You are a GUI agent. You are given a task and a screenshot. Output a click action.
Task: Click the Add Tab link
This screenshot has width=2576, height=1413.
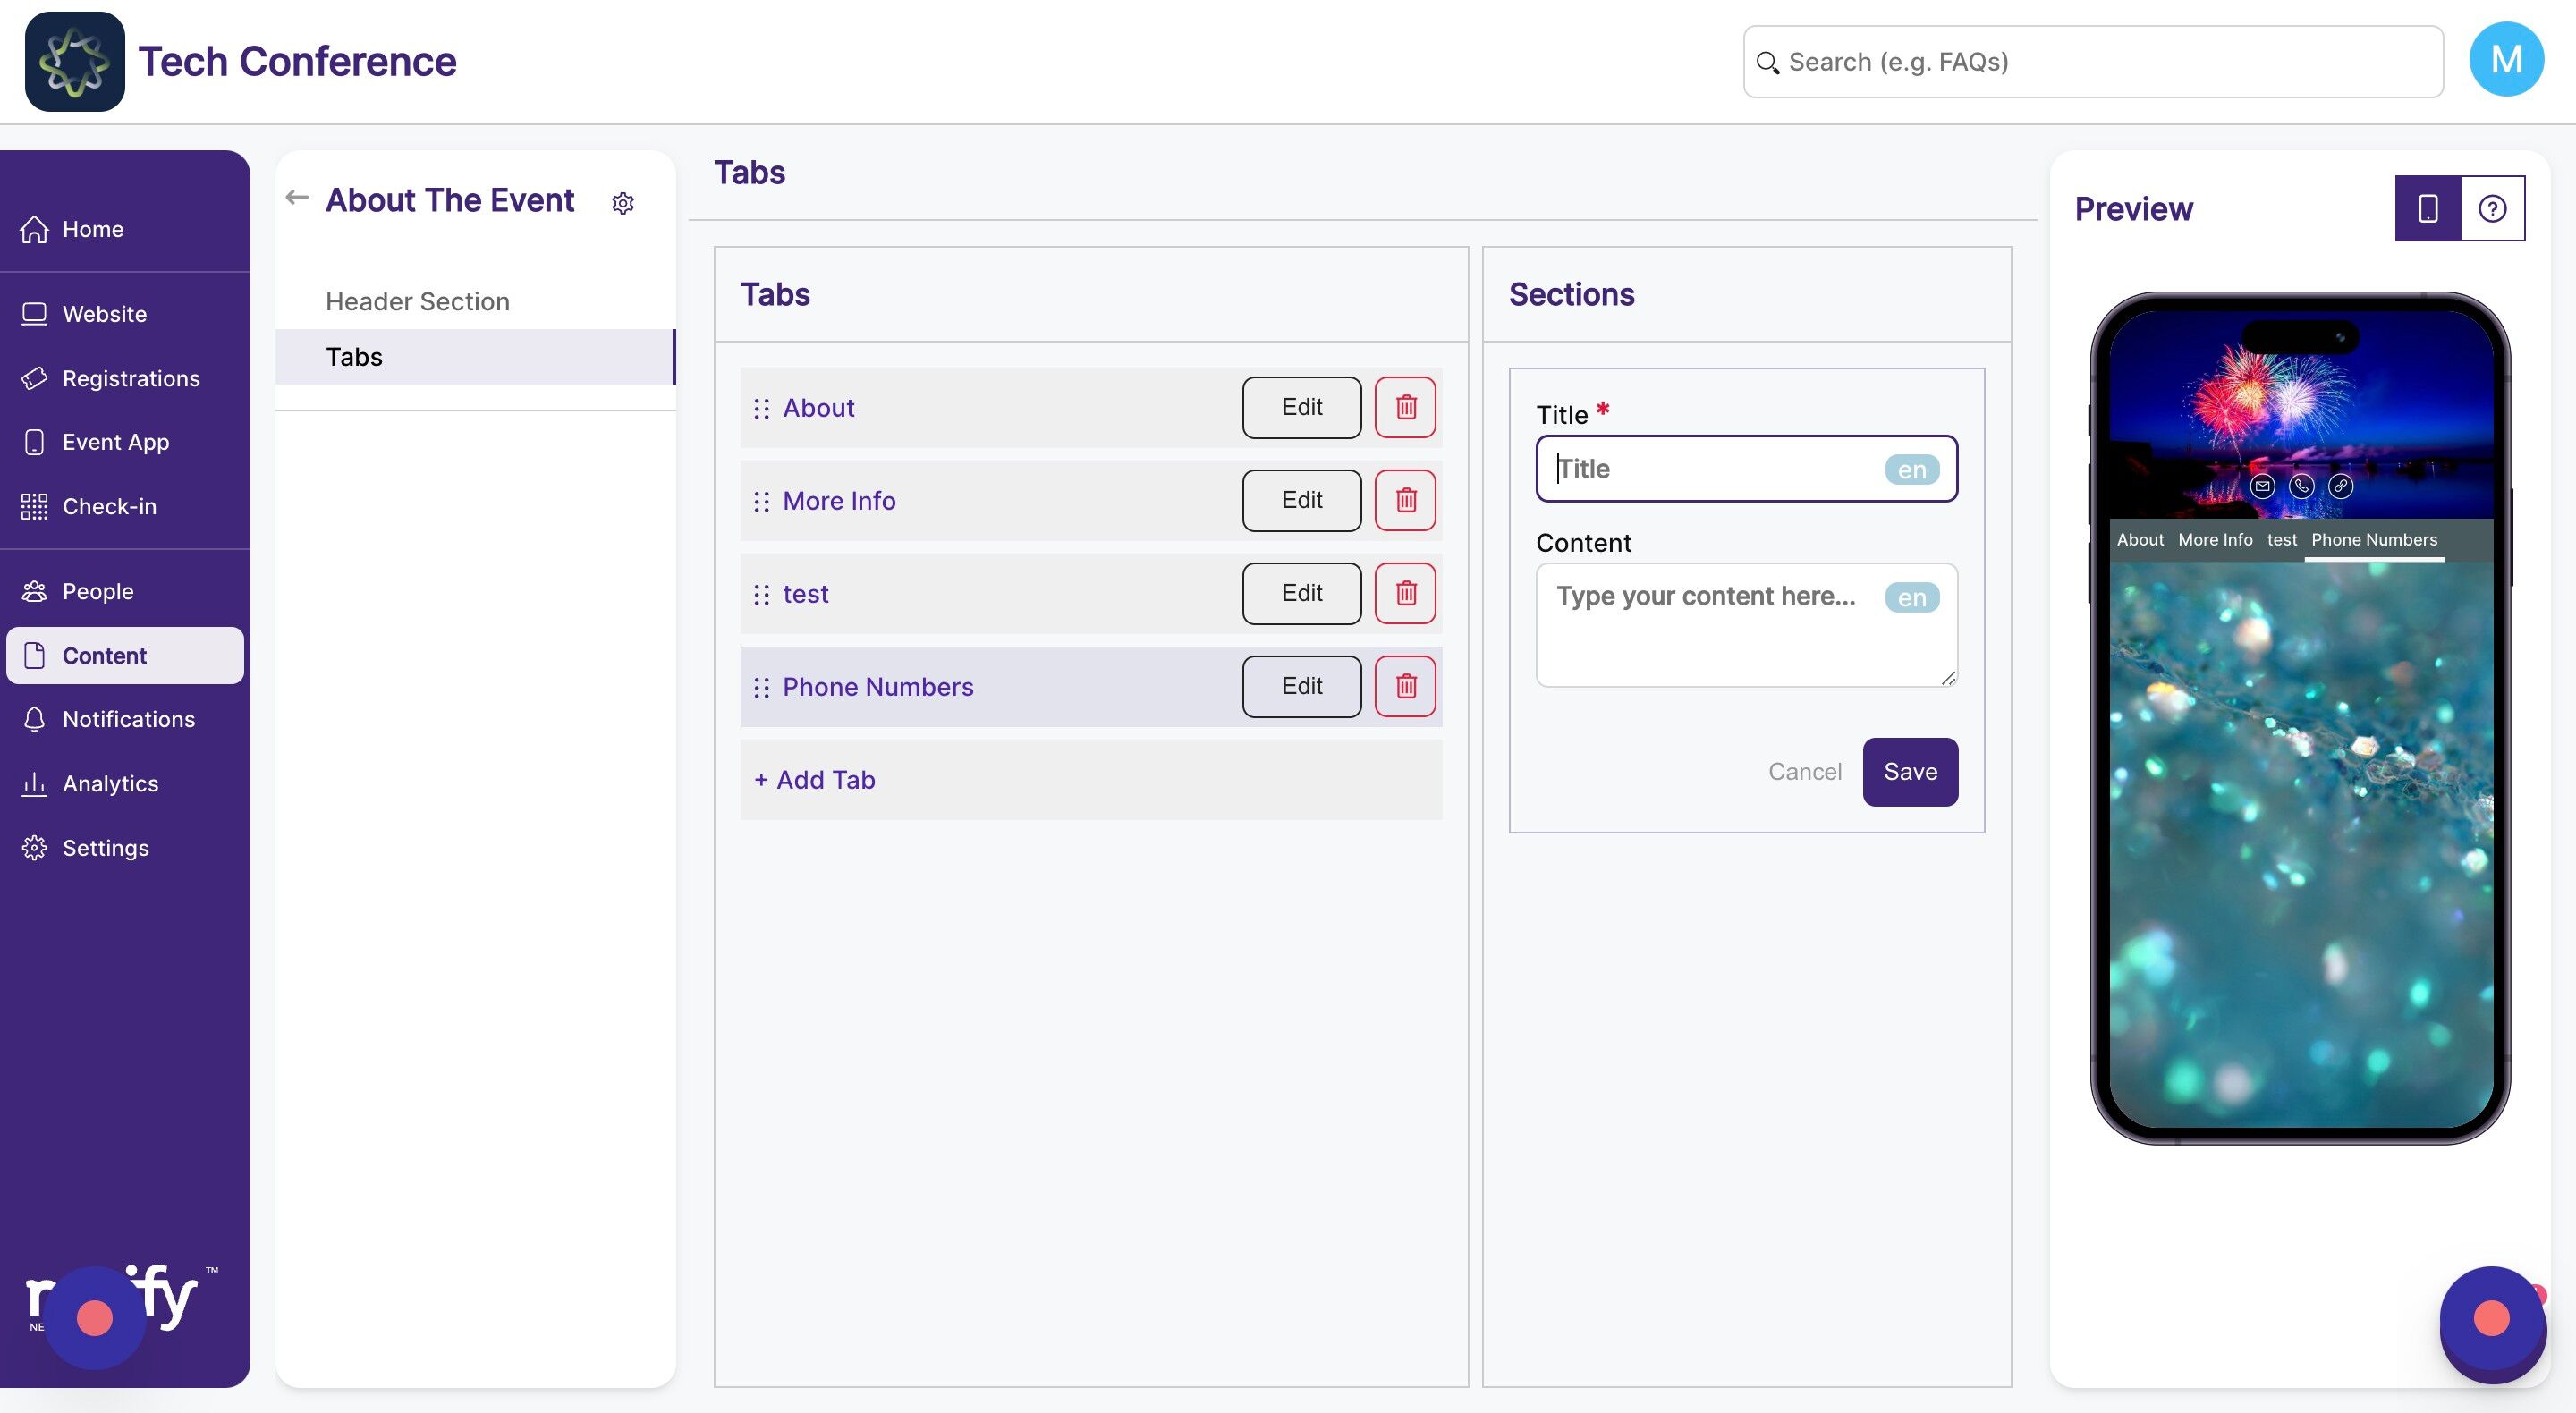coord(815,780)
